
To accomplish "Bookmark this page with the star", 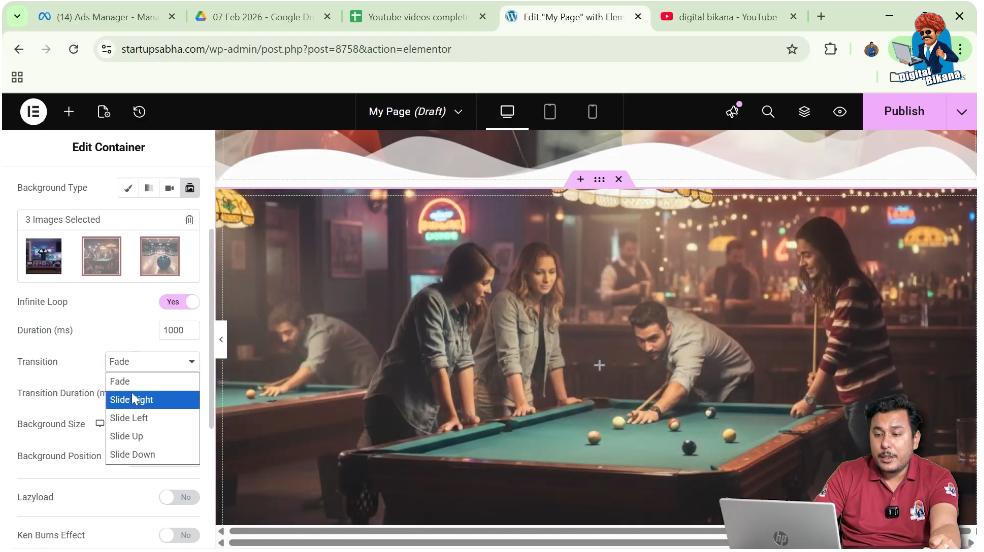I will point(792,49).
